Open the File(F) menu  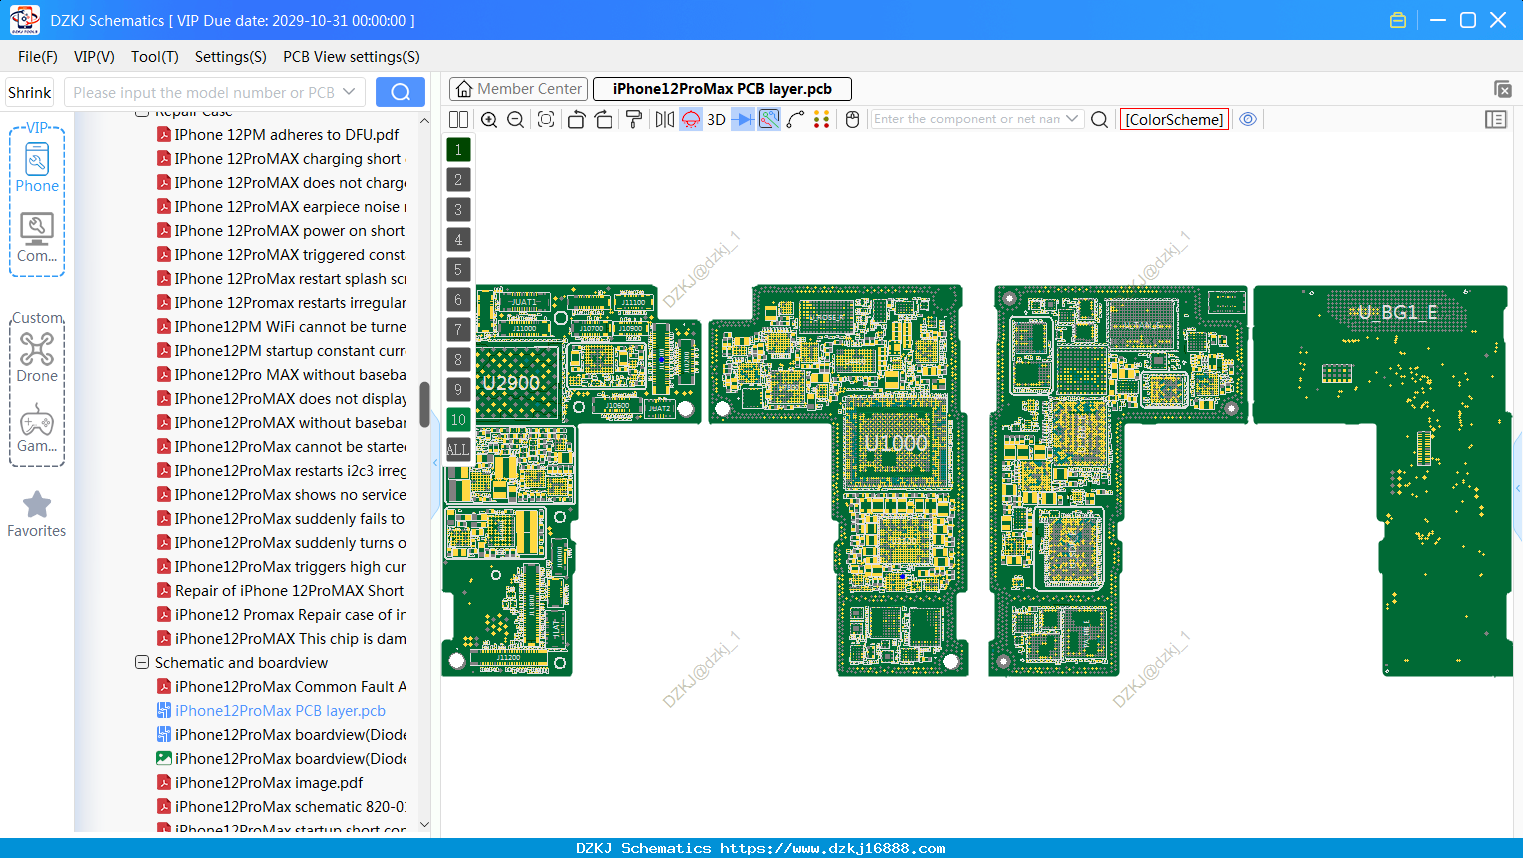tap(38, 57)
